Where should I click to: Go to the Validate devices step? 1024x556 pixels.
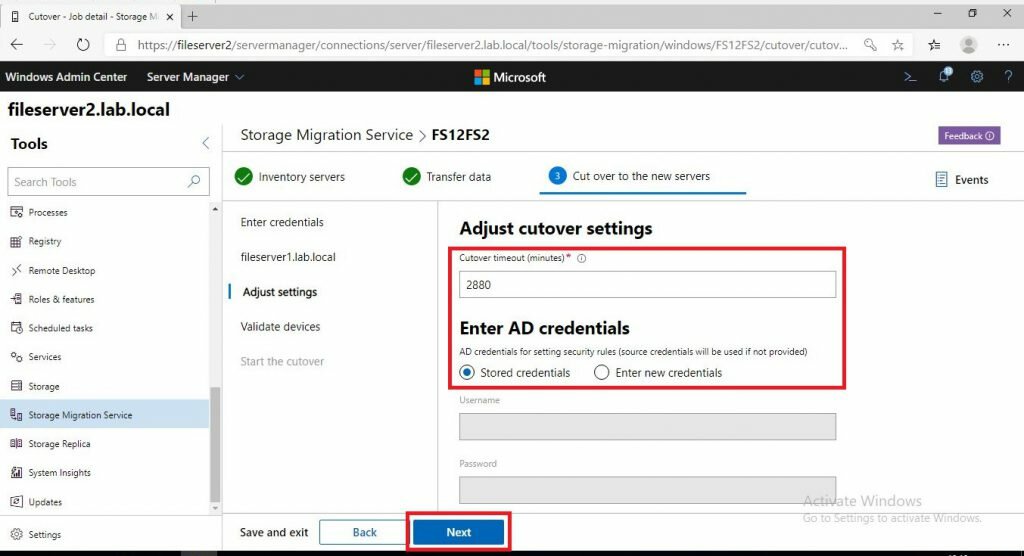click(280, 327)
